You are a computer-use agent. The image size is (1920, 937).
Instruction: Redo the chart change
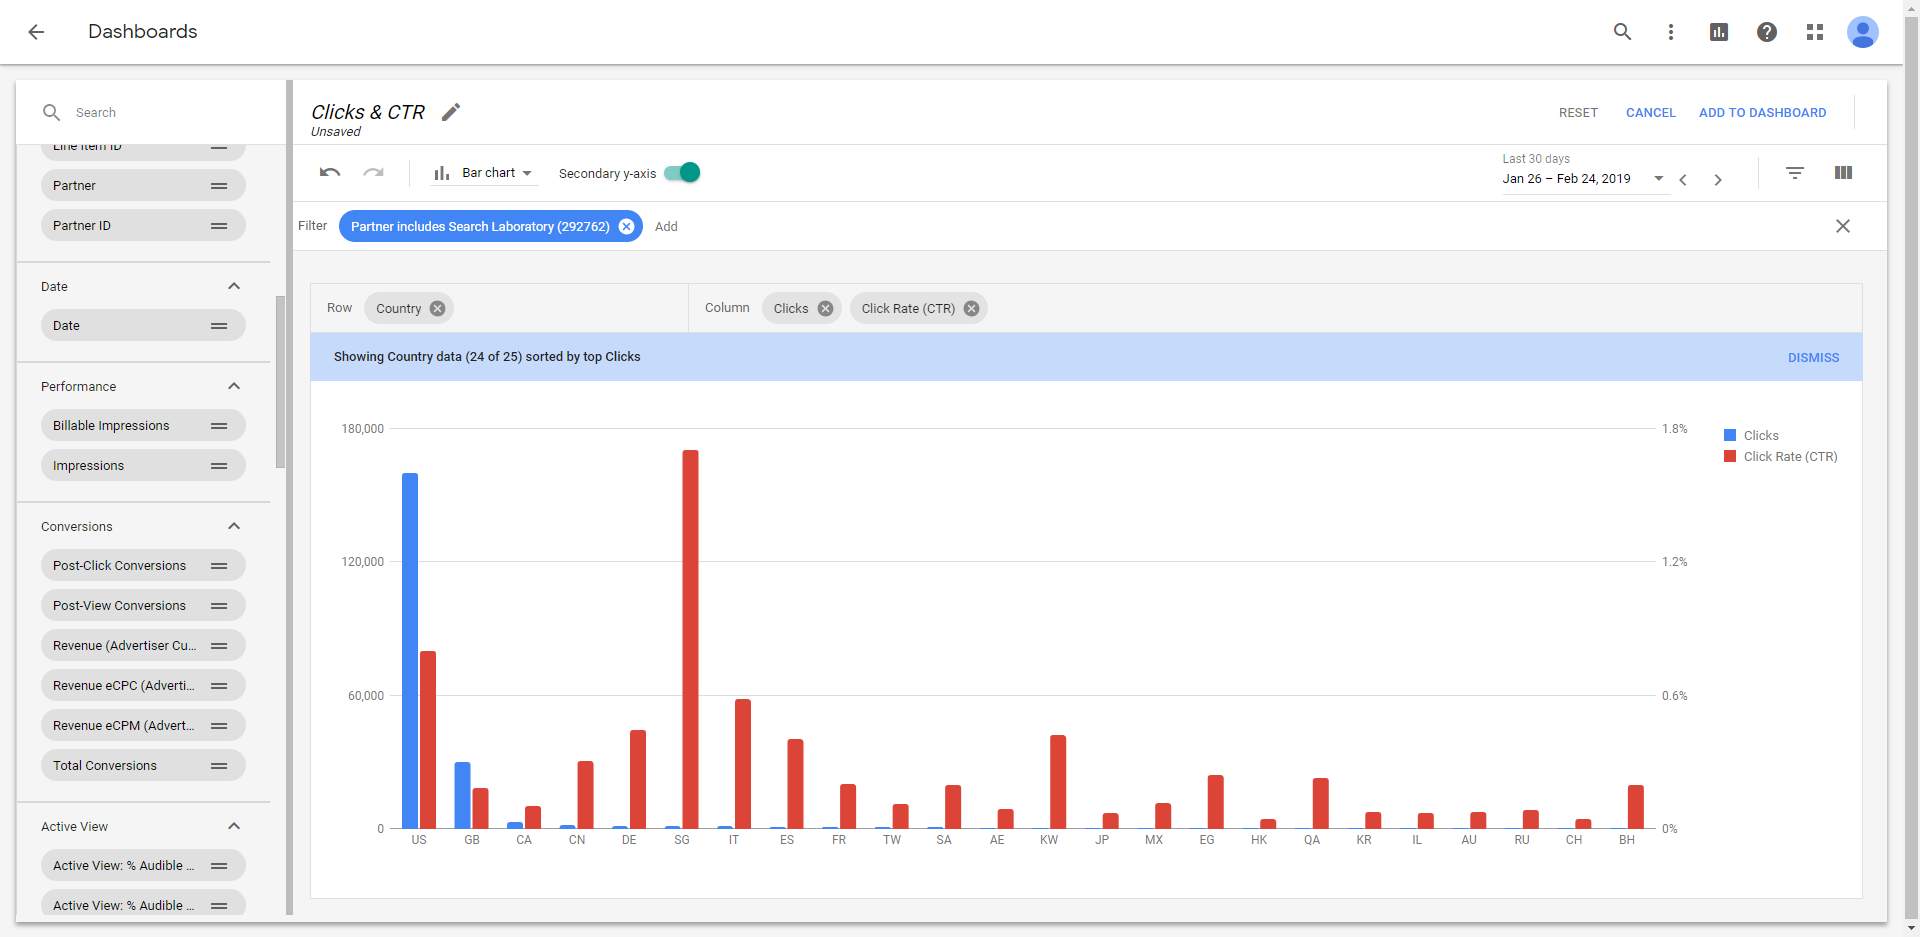pos(374,173)
